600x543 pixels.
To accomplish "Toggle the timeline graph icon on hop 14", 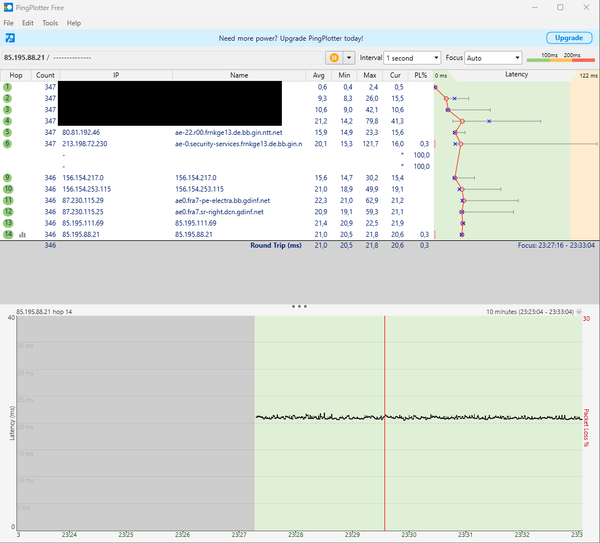I will click(x=22, y=235).
